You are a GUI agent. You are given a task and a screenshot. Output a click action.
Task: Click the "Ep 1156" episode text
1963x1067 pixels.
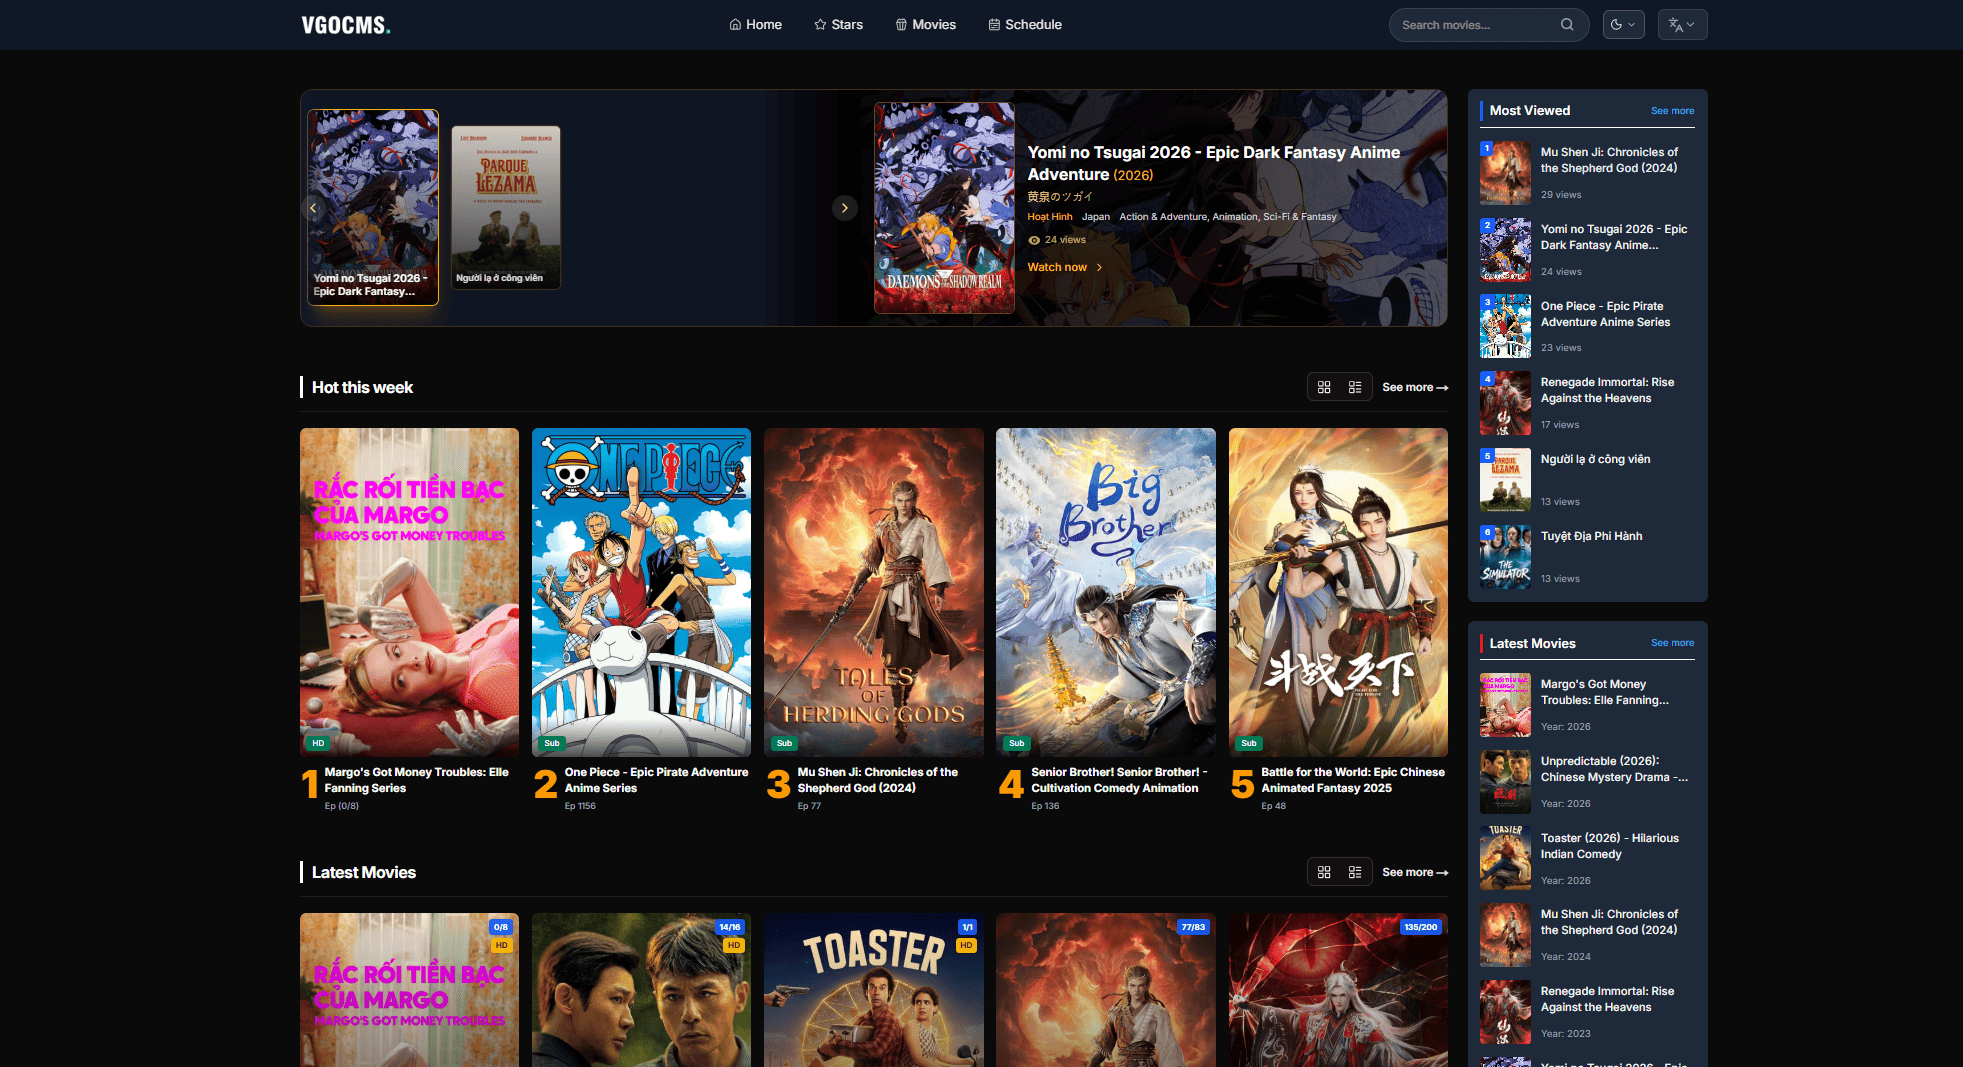point(580,806)
